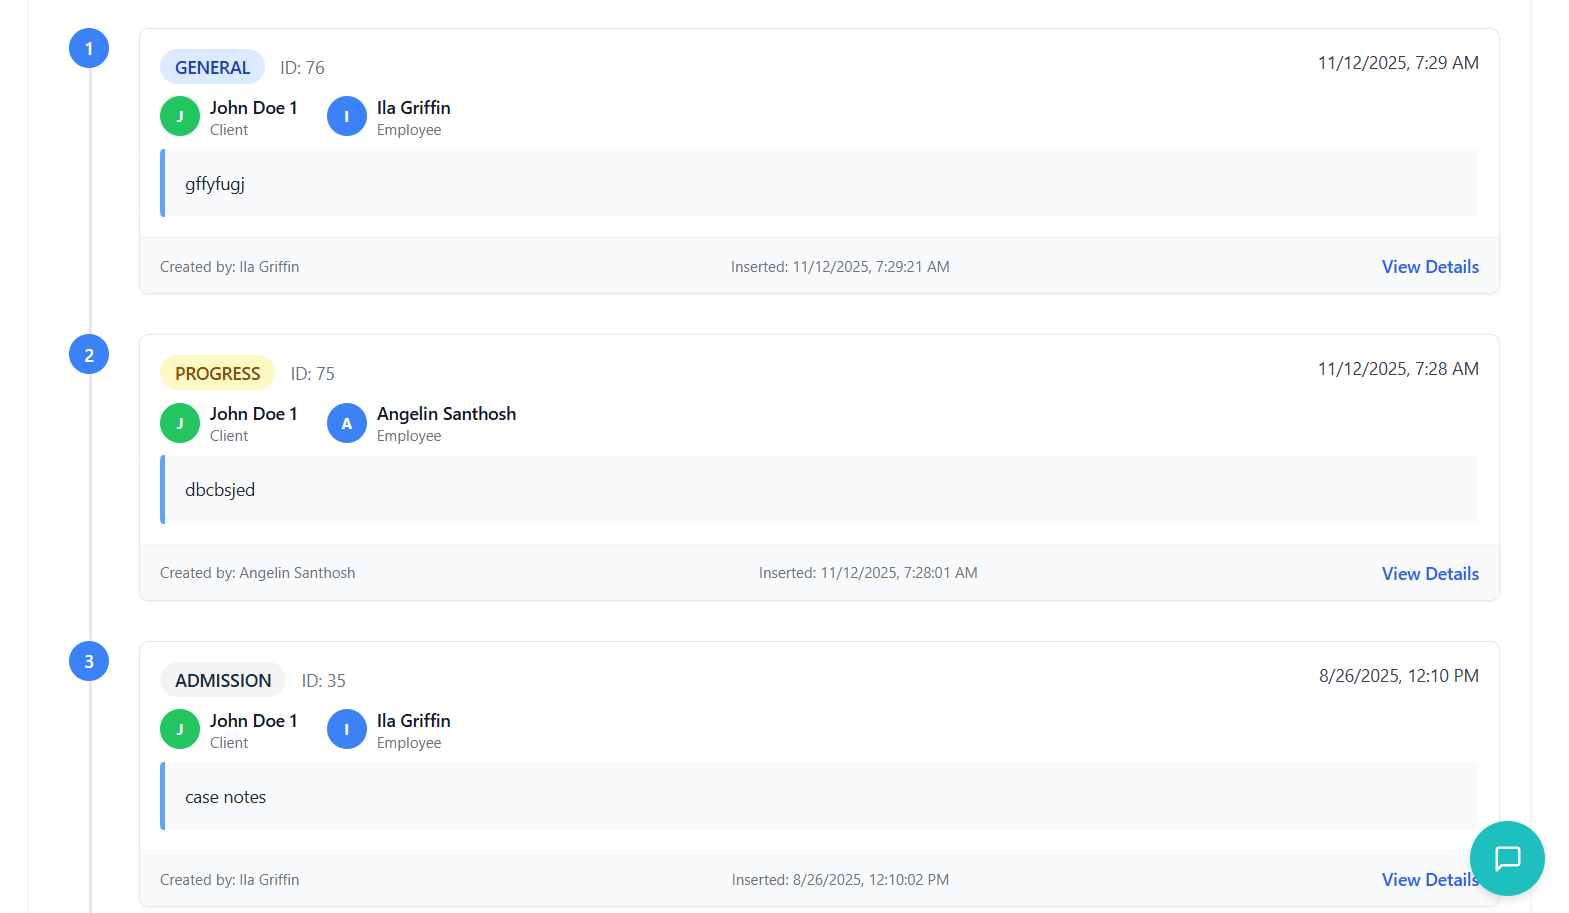
Task: Click John Doe 1 avatar in note 35
Action: 180,729
